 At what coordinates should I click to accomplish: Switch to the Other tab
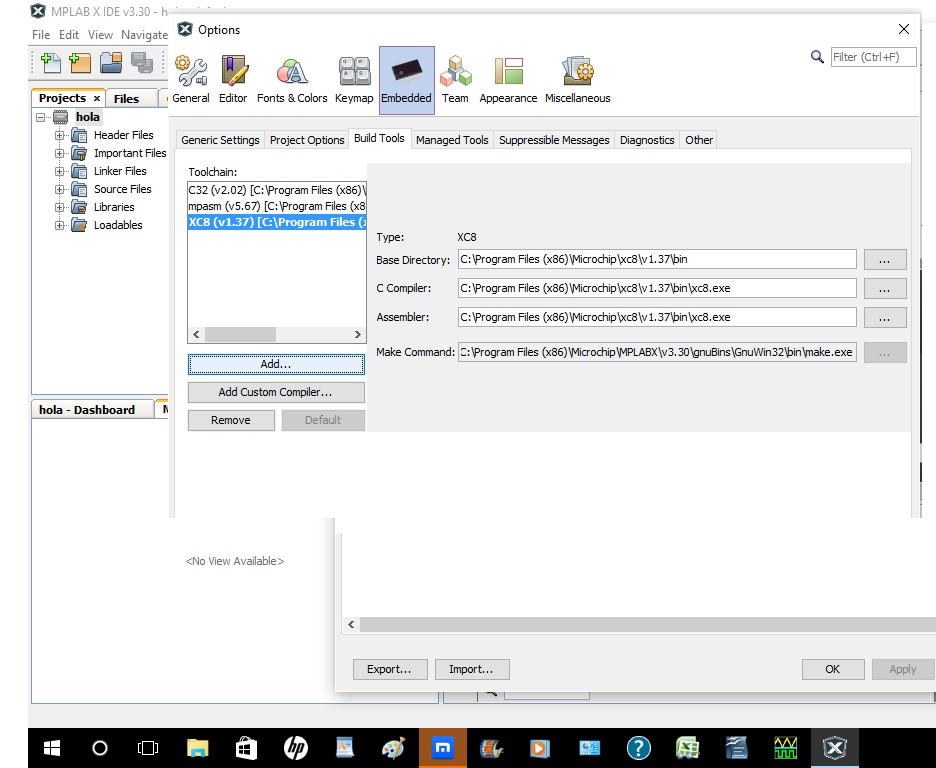click(699, 140)
